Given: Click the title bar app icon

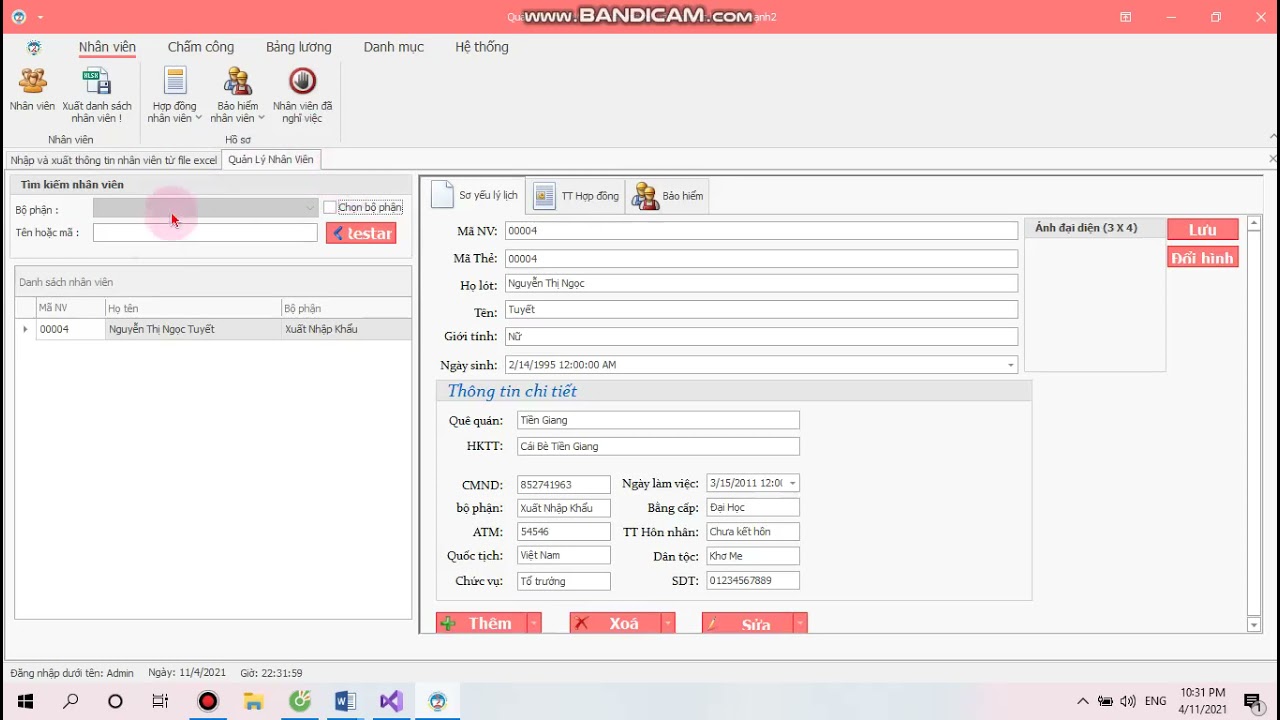Looking at the screenshot, I should point(18,16).
